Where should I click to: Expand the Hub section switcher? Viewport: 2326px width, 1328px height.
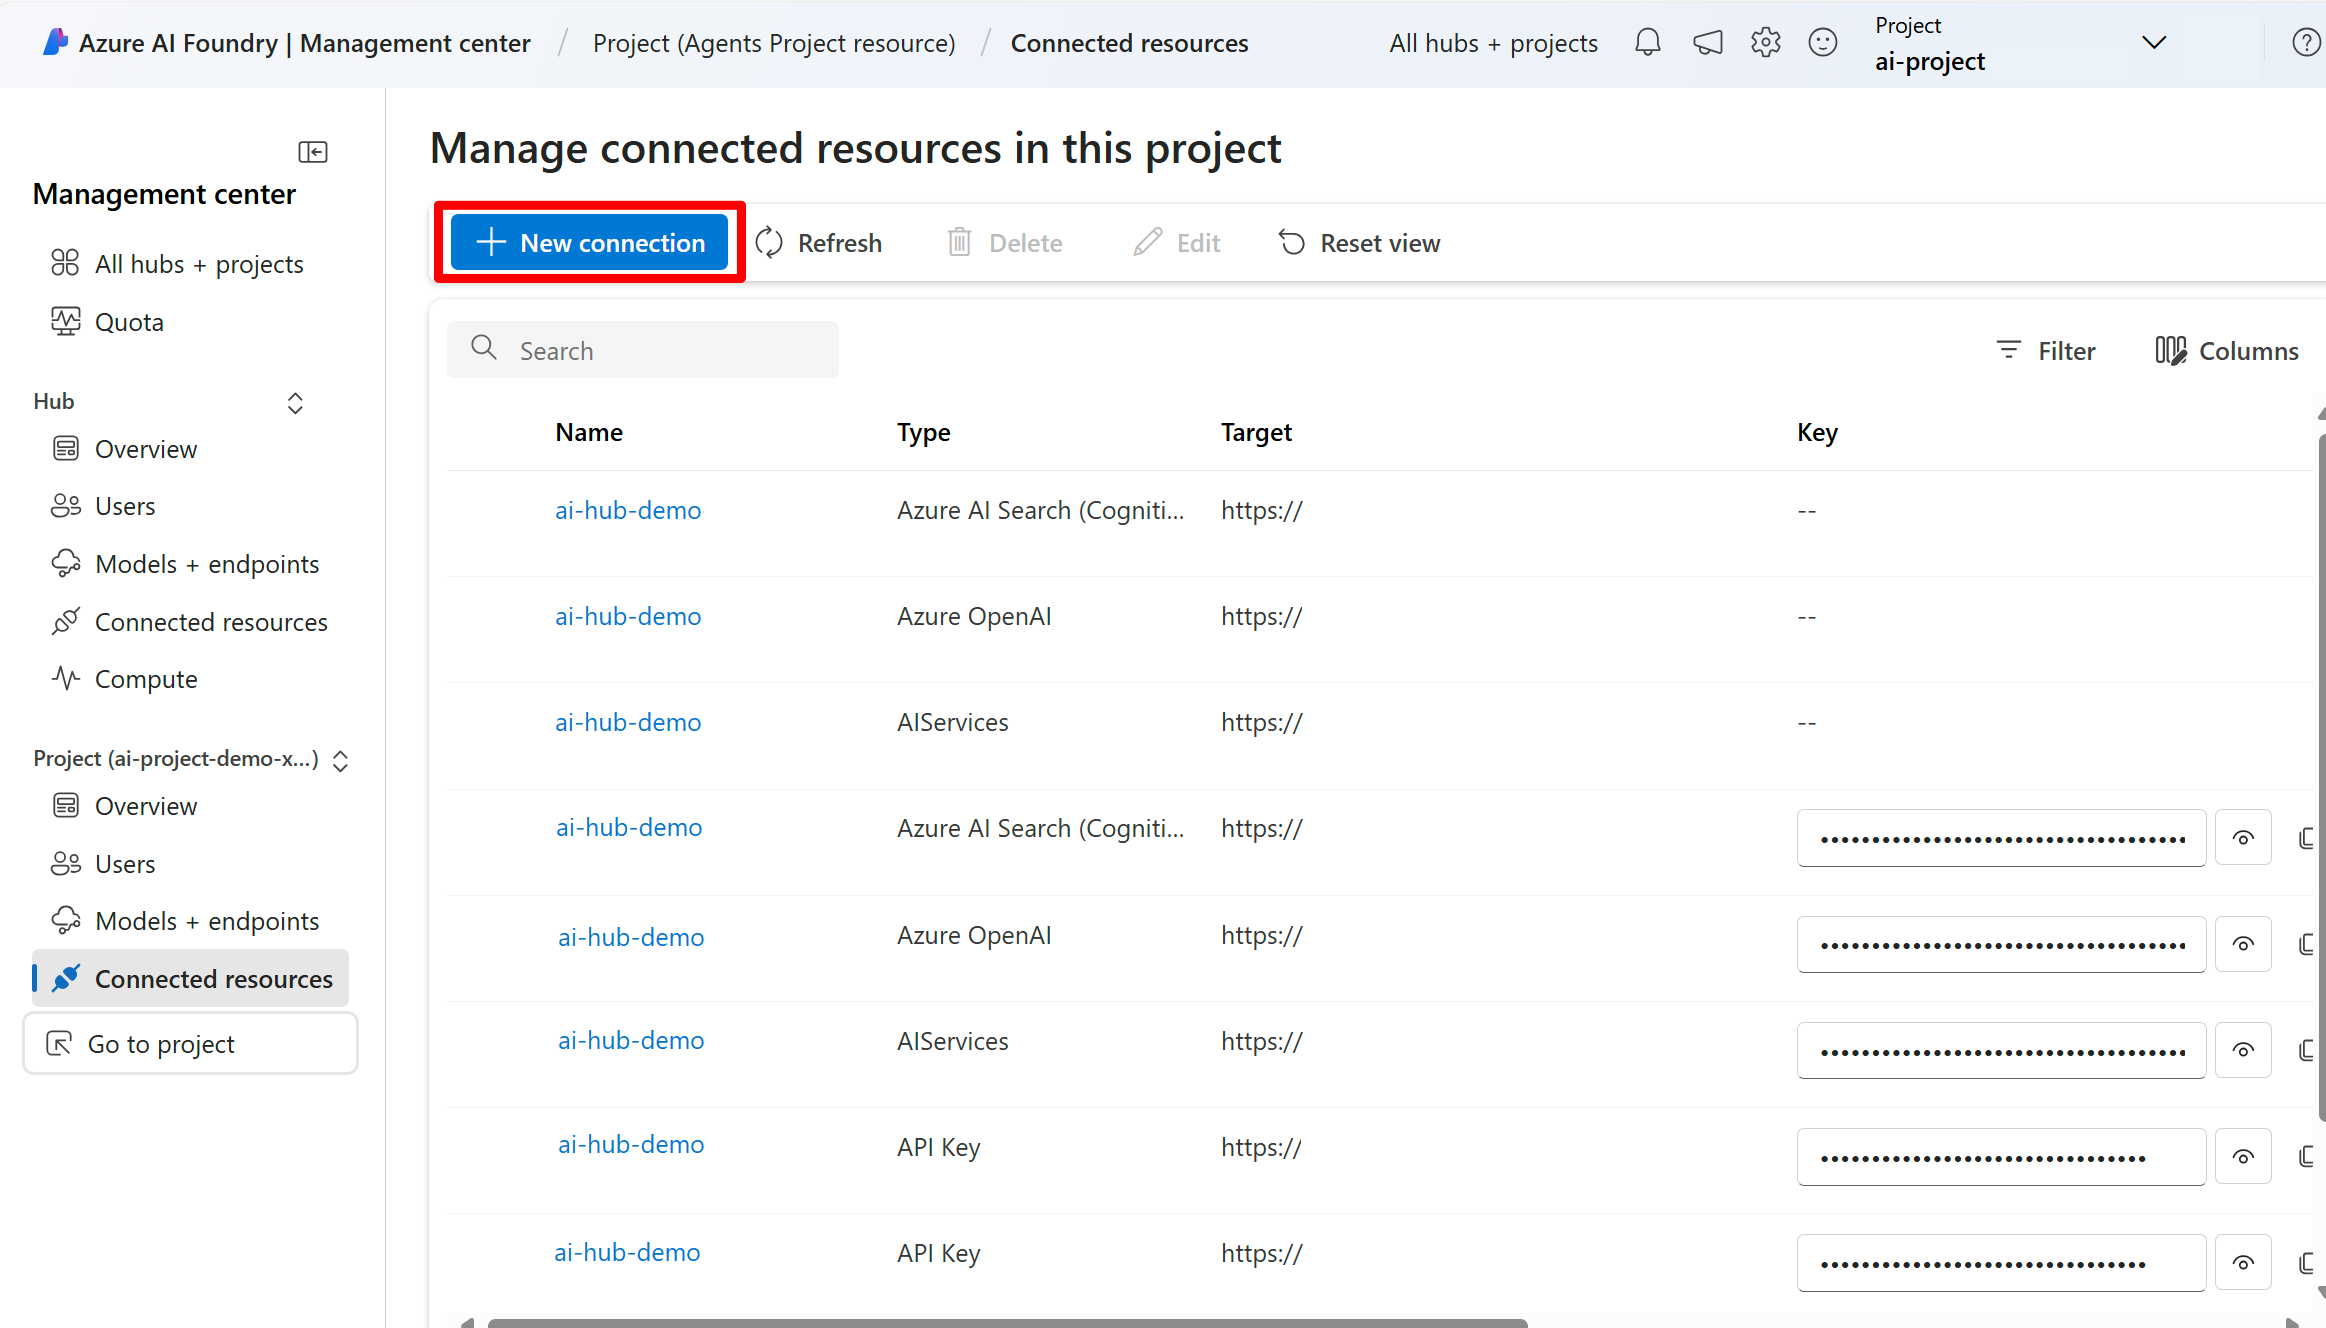pyautogui.click(x=295, y=403)
